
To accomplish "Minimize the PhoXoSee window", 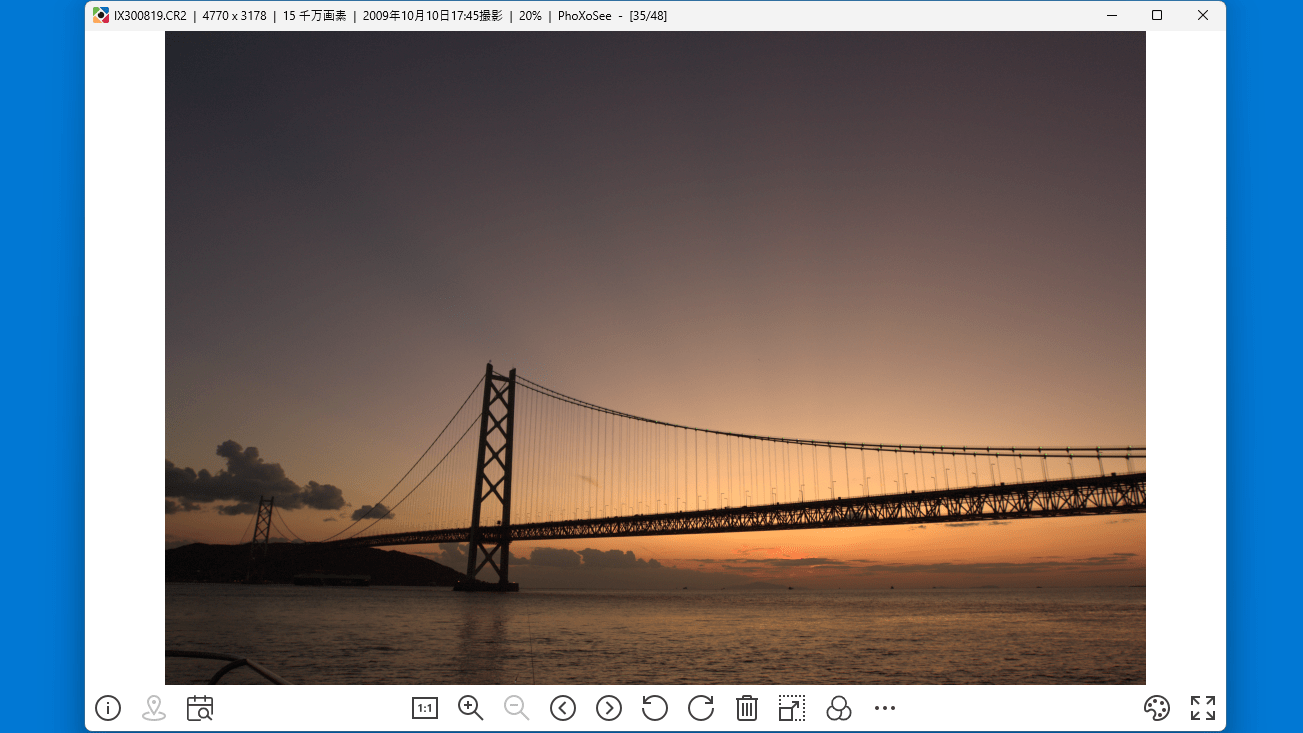I will [1111, 15].
